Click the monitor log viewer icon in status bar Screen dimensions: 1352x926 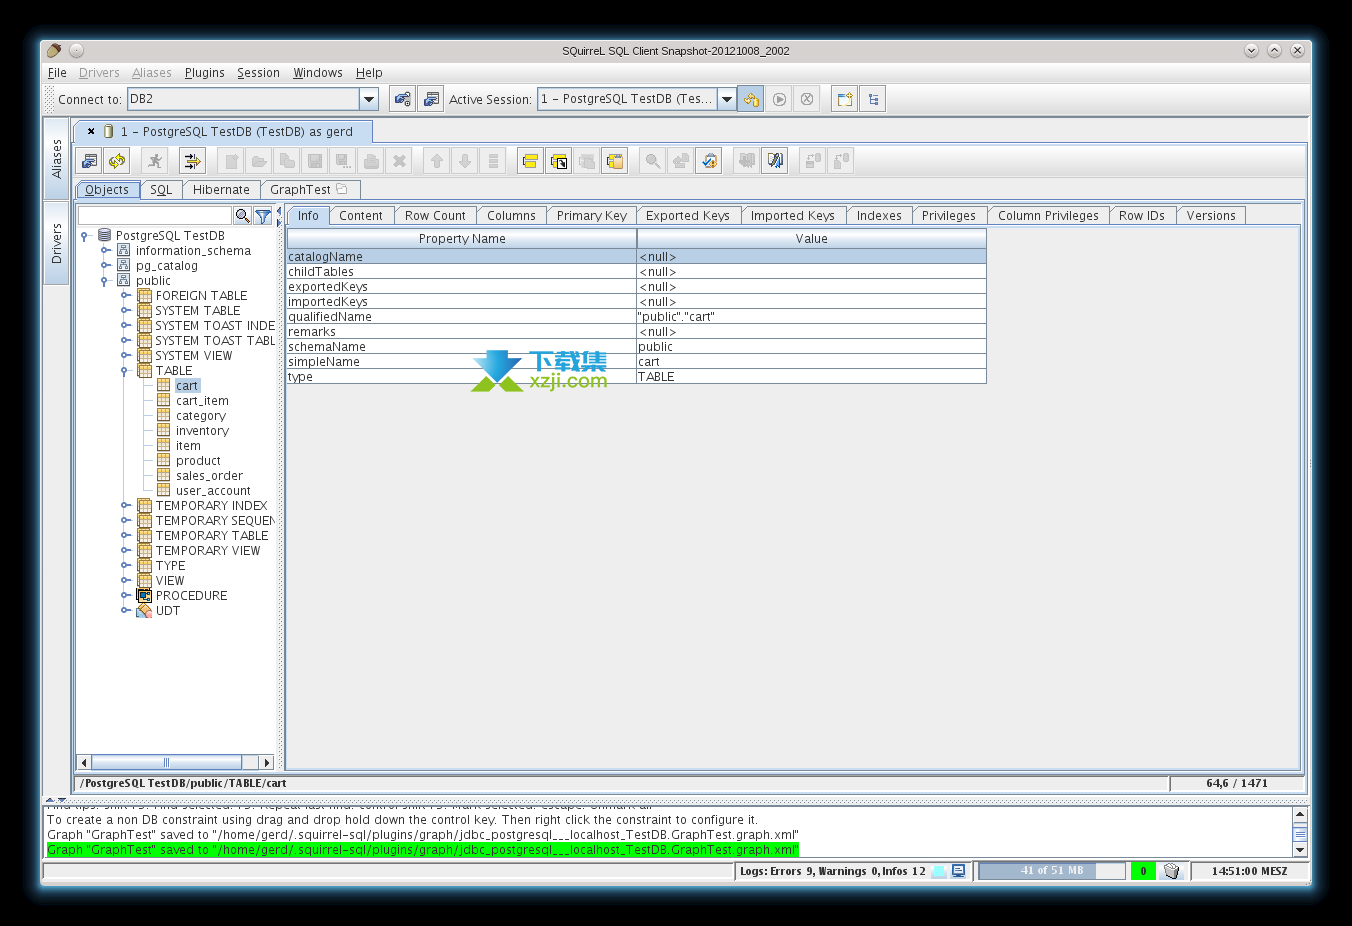pyautogui.click(x=958, y=871)
